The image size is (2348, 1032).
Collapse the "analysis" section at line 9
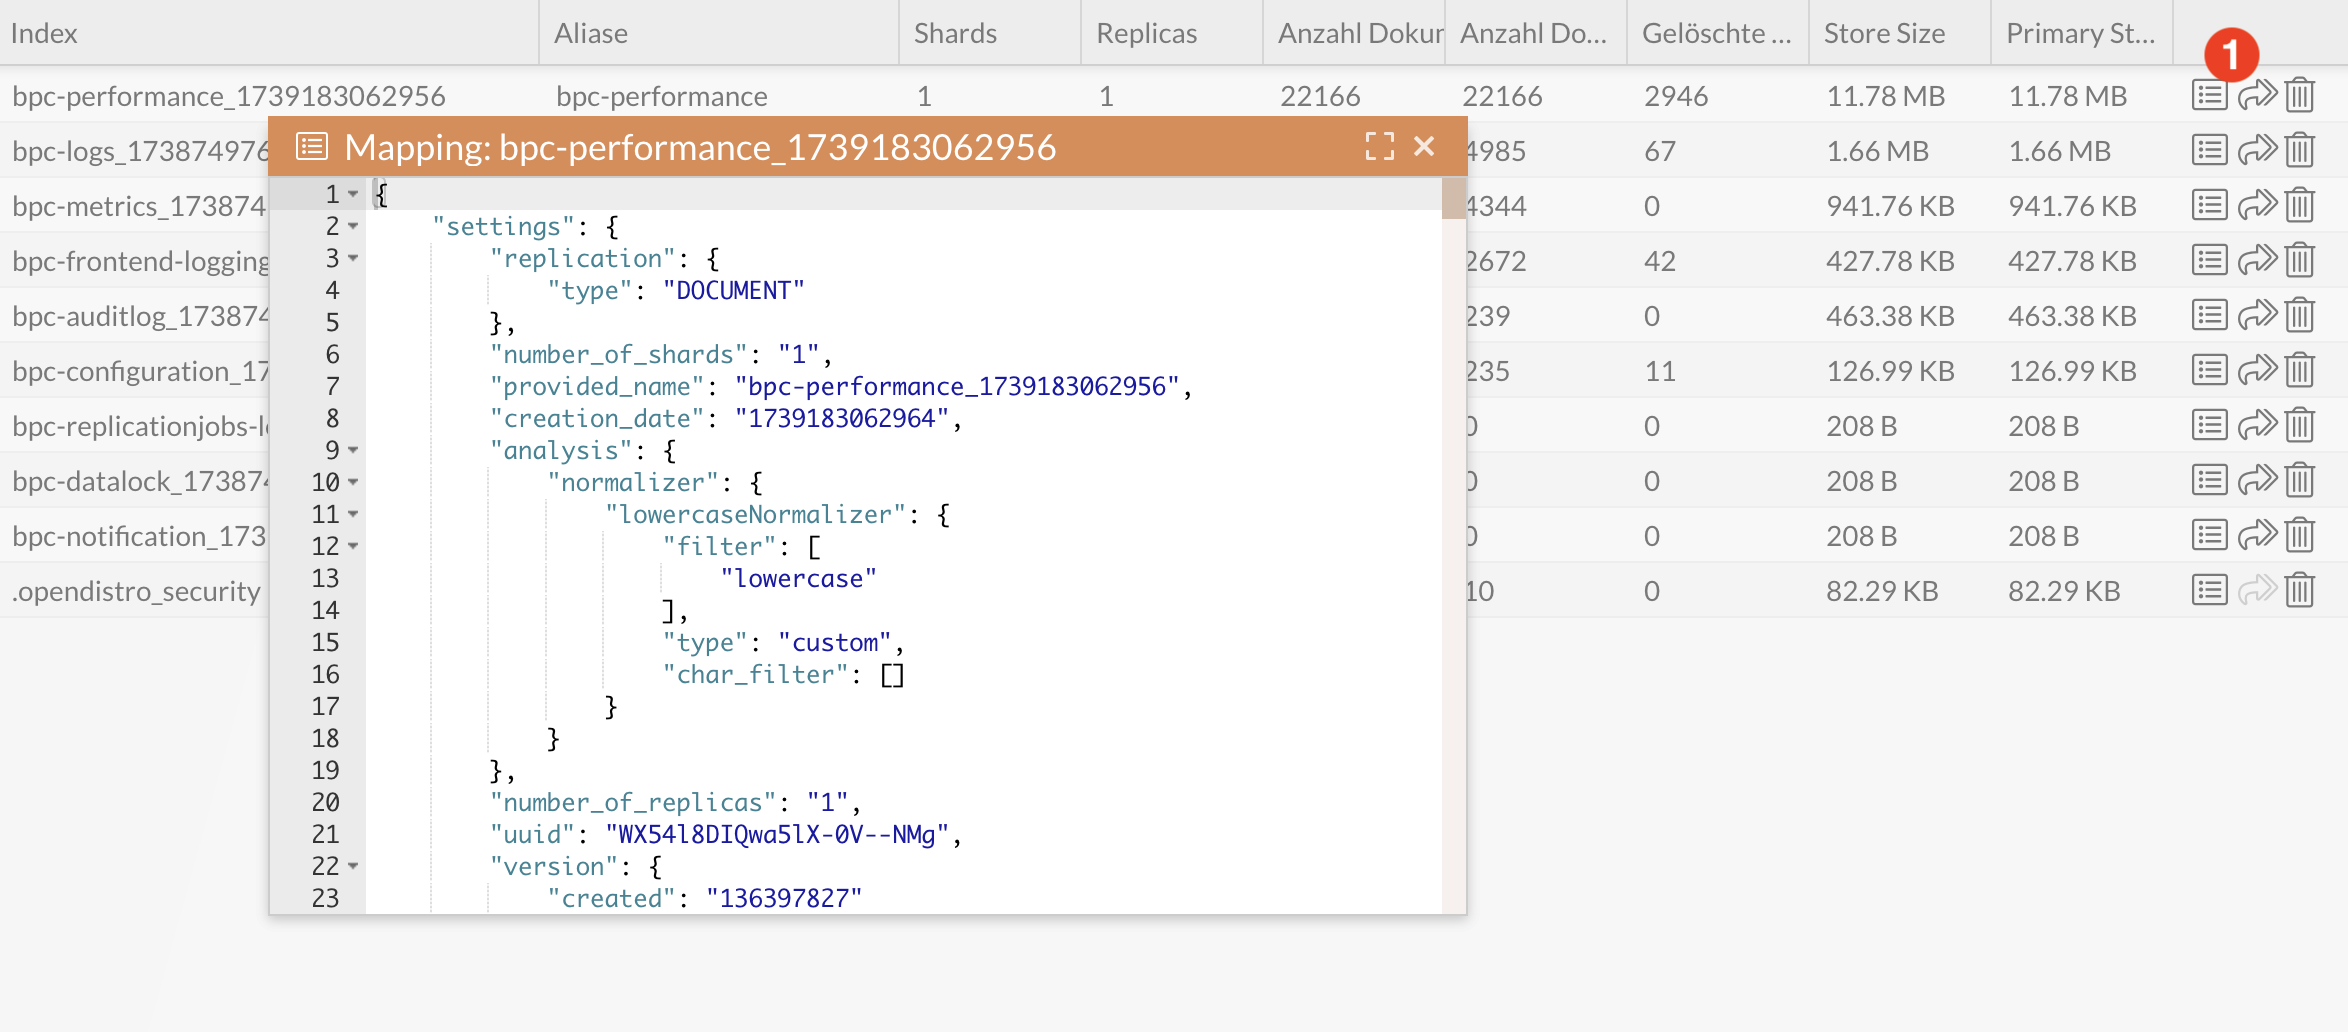[353, 451]
